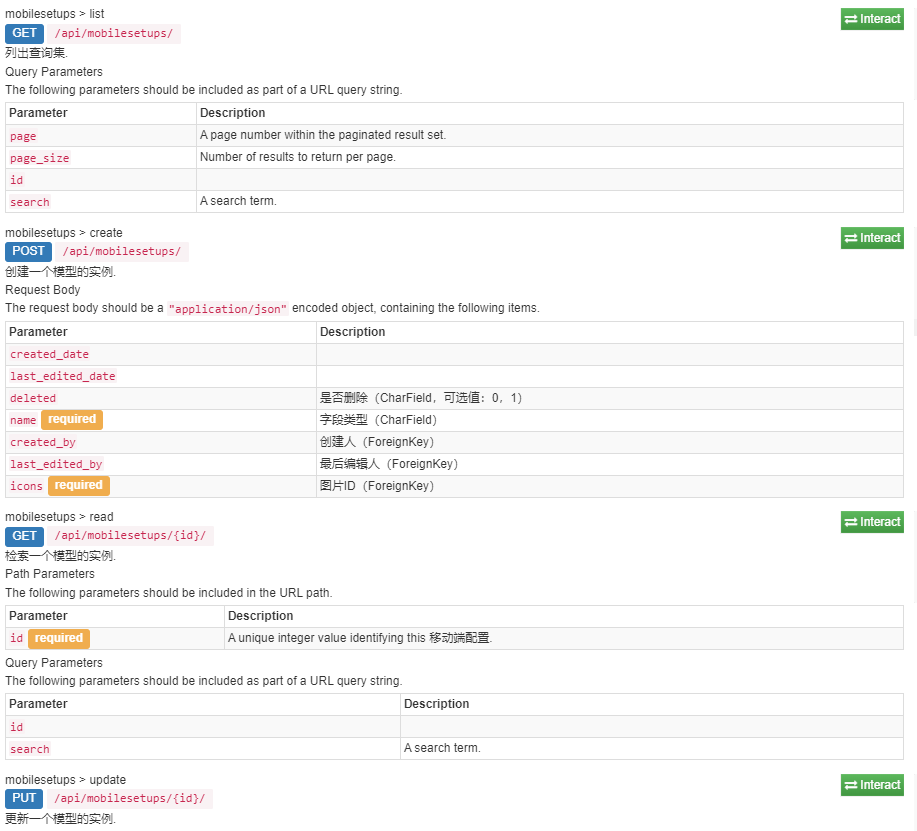
Task: Select the PUT method badge
Action: (x=24, y=799)
